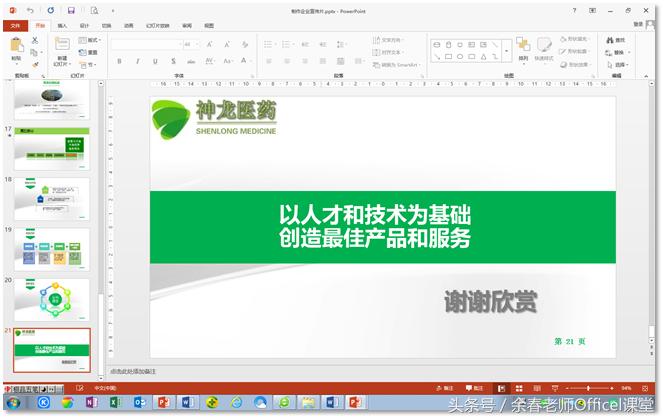This screenshot has width=664, height=419.
Task: Click the Select button in editing group
Action: click(618, 65)
